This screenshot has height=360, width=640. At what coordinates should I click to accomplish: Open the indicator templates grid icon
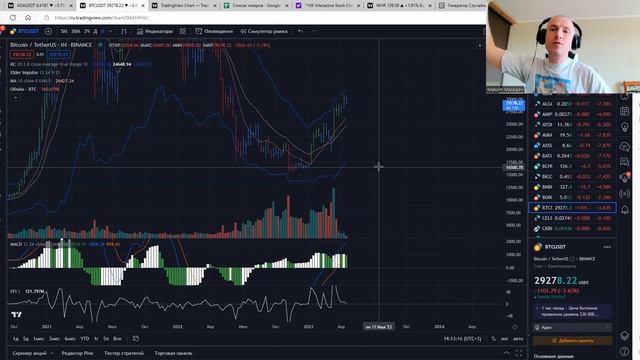[183, 31]
